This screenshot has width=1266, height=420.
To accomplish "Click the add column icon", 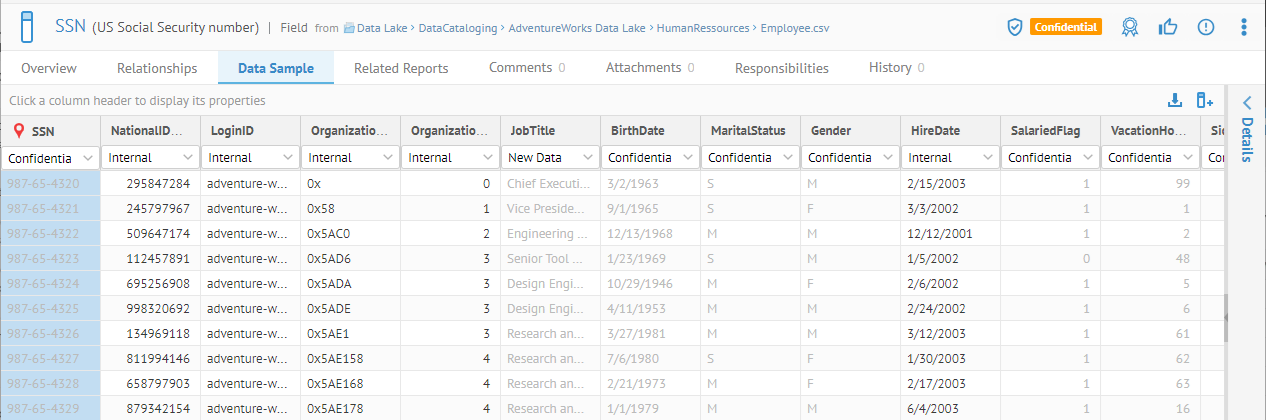I will coord(1205,100).
